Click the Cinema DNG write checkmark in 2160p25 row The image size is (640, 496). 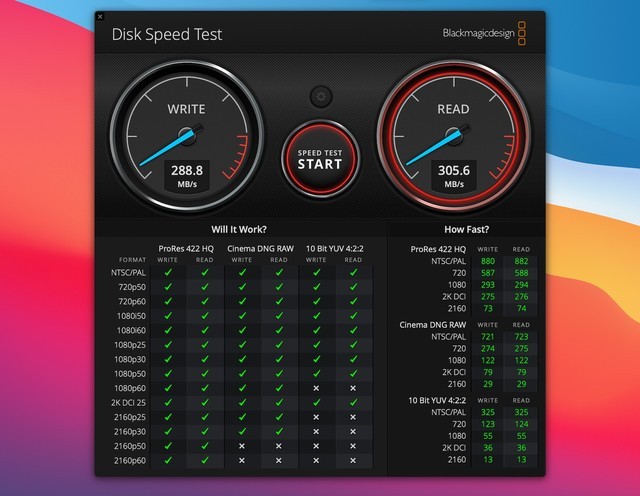click(x=242, y=417)
